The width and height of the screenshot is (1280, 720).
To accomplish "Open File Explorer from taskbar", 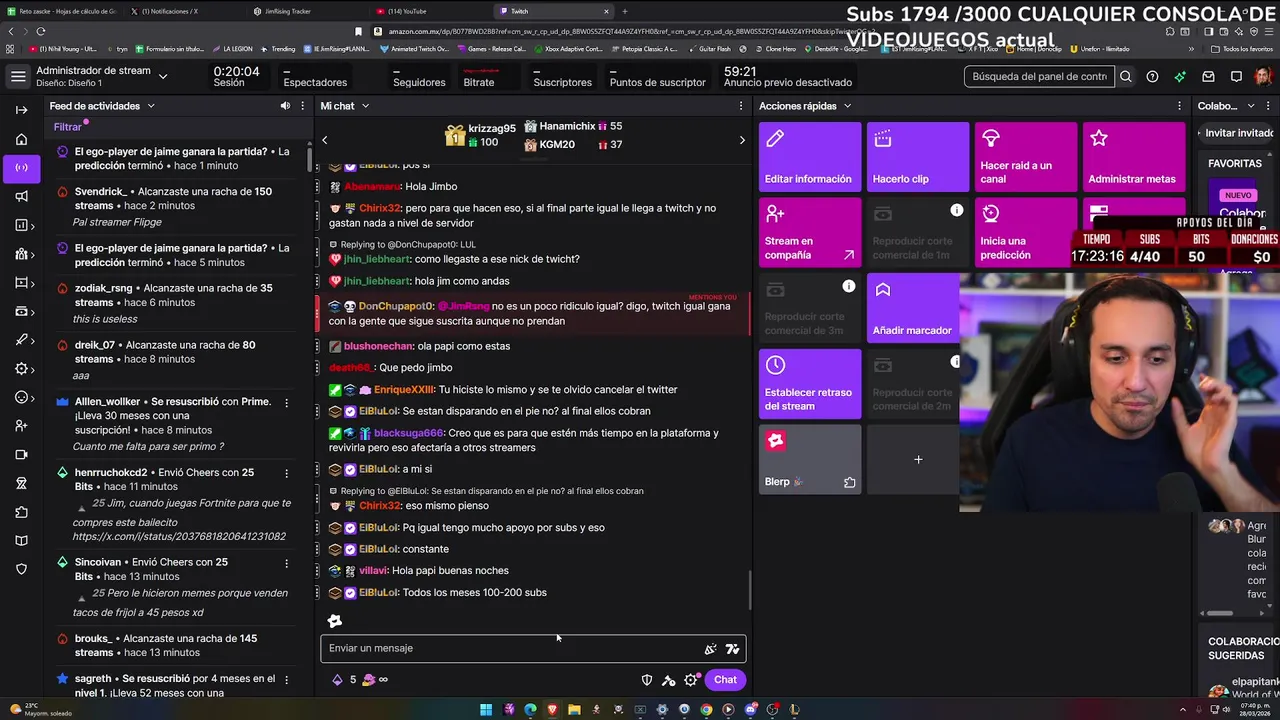I will click(x=574, y=710).
